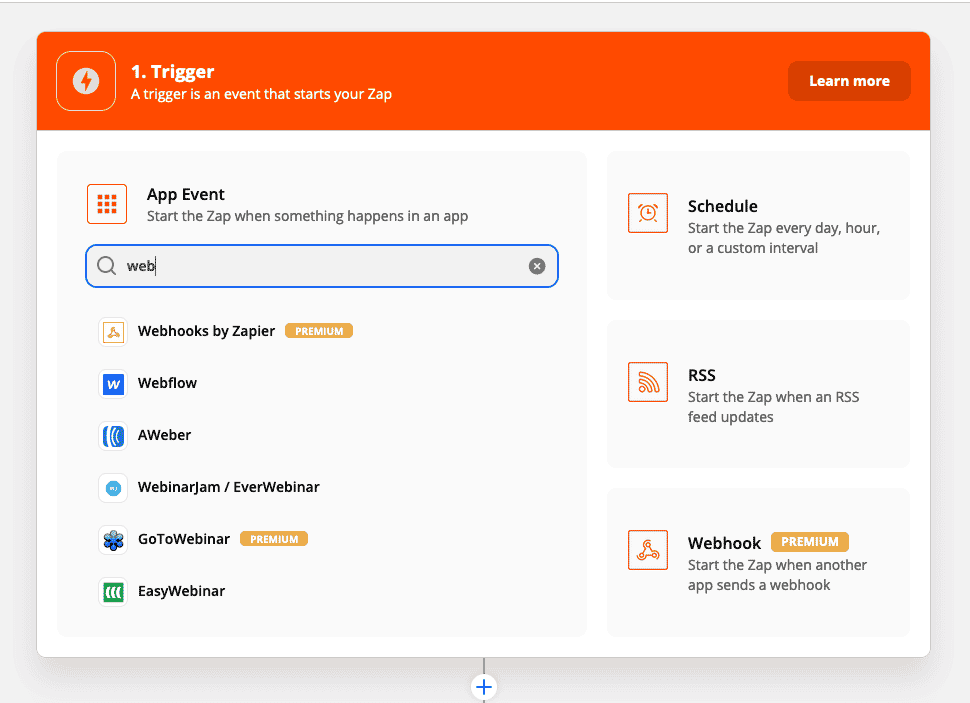
Task: Choose WebinarJam / EverWebinar from results
Action: tap(228, 487)
